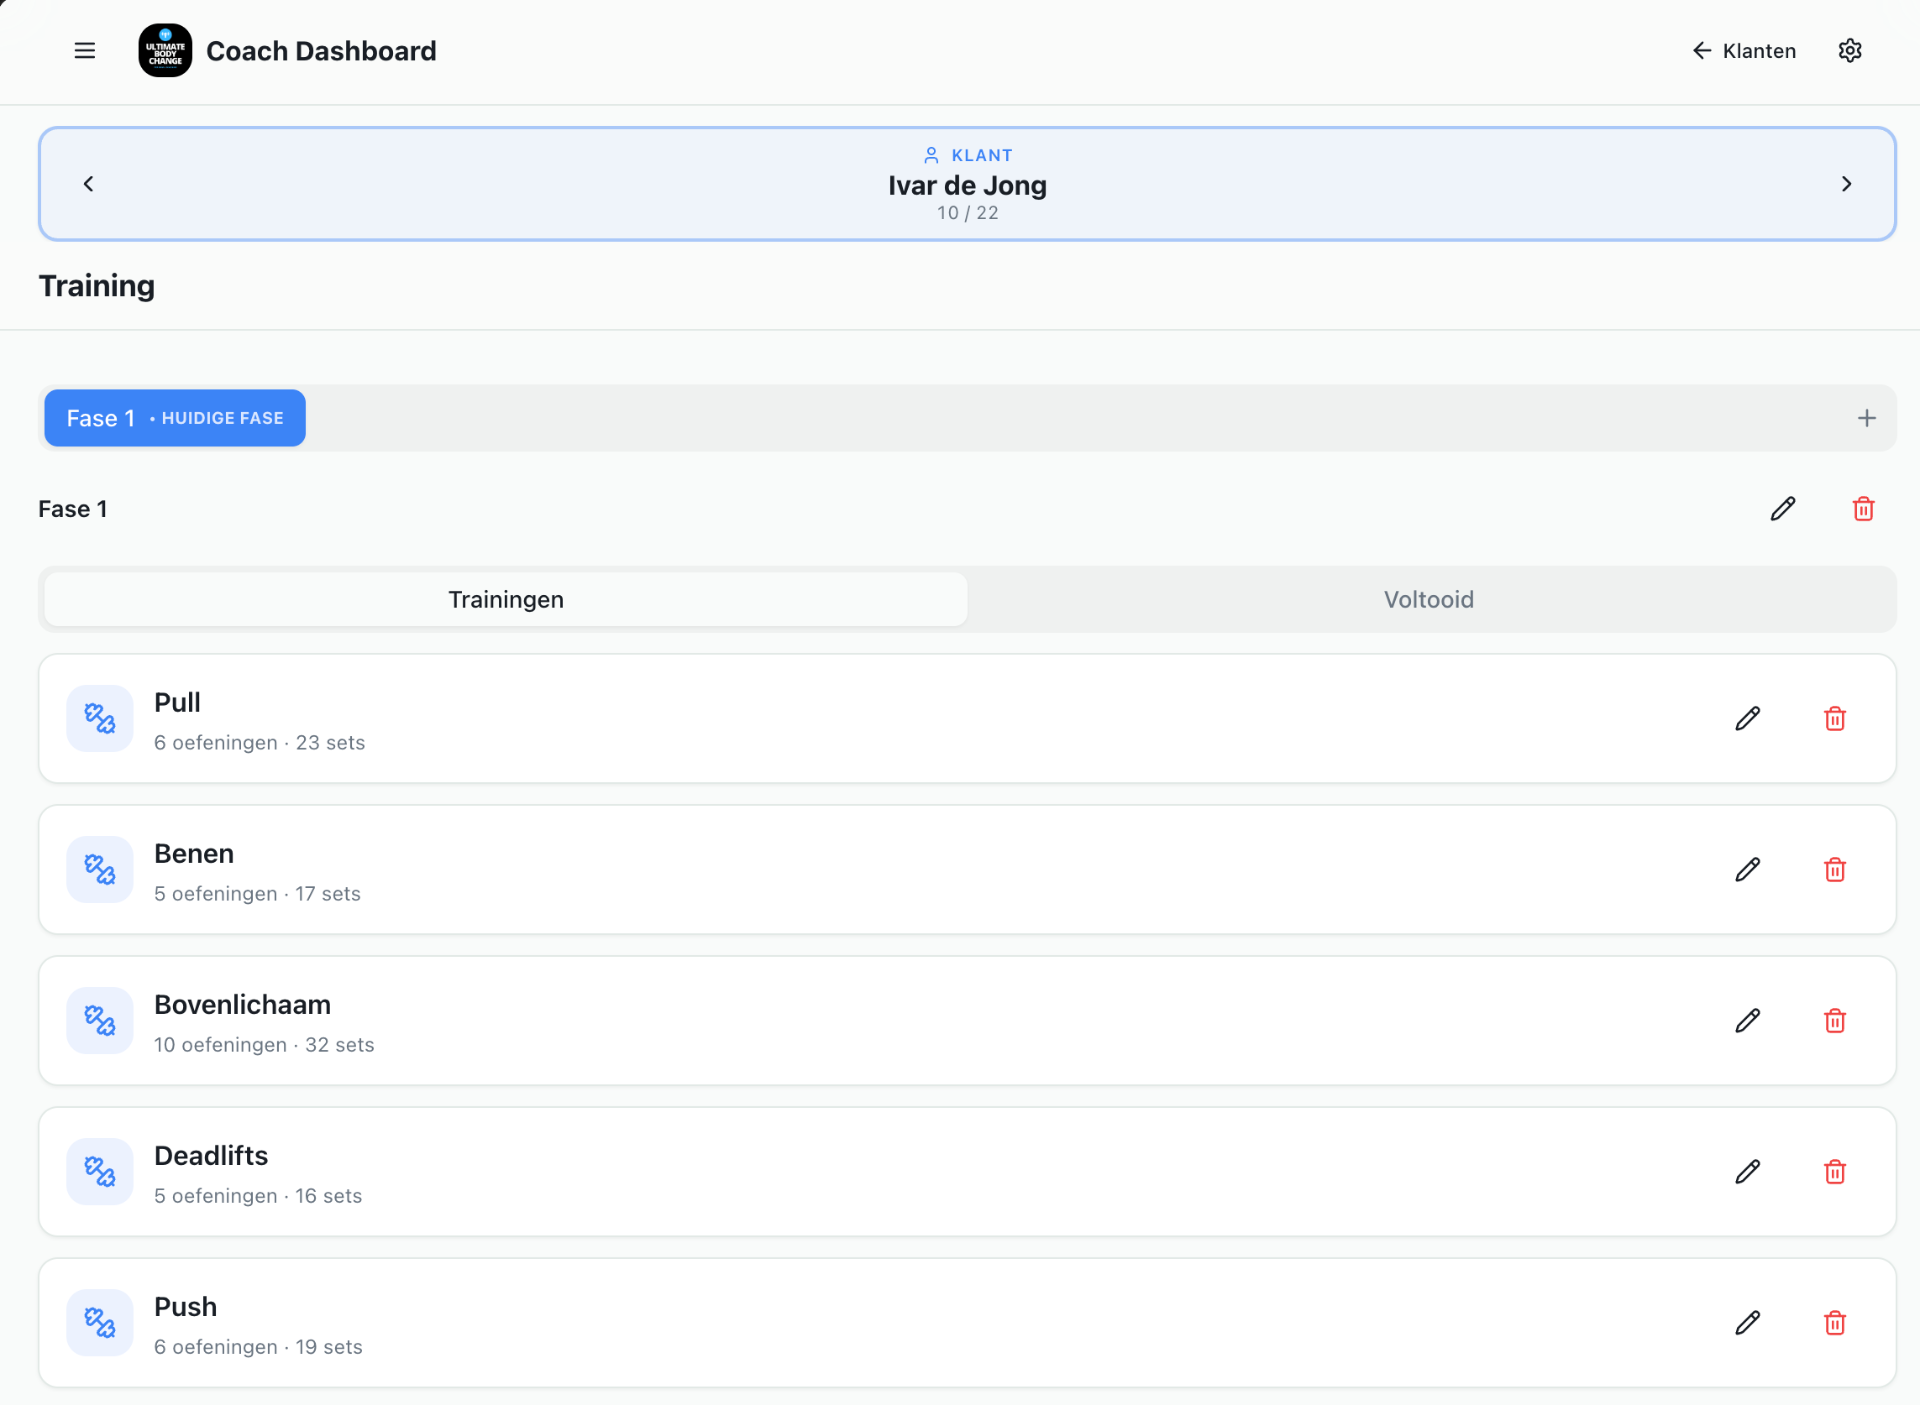
Task: Click '10 oefeningen · 32 sets' text
Action: (264, 1045)
